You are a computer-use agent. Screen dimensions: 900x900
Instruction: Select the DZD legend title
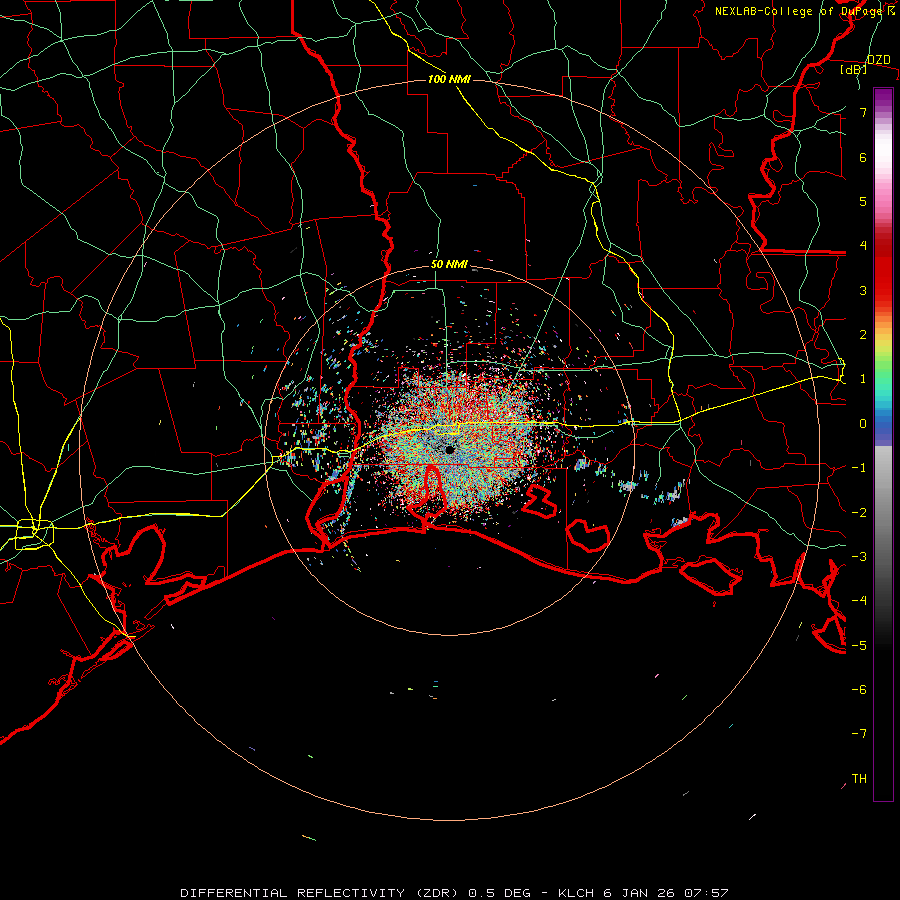(878, 60)
